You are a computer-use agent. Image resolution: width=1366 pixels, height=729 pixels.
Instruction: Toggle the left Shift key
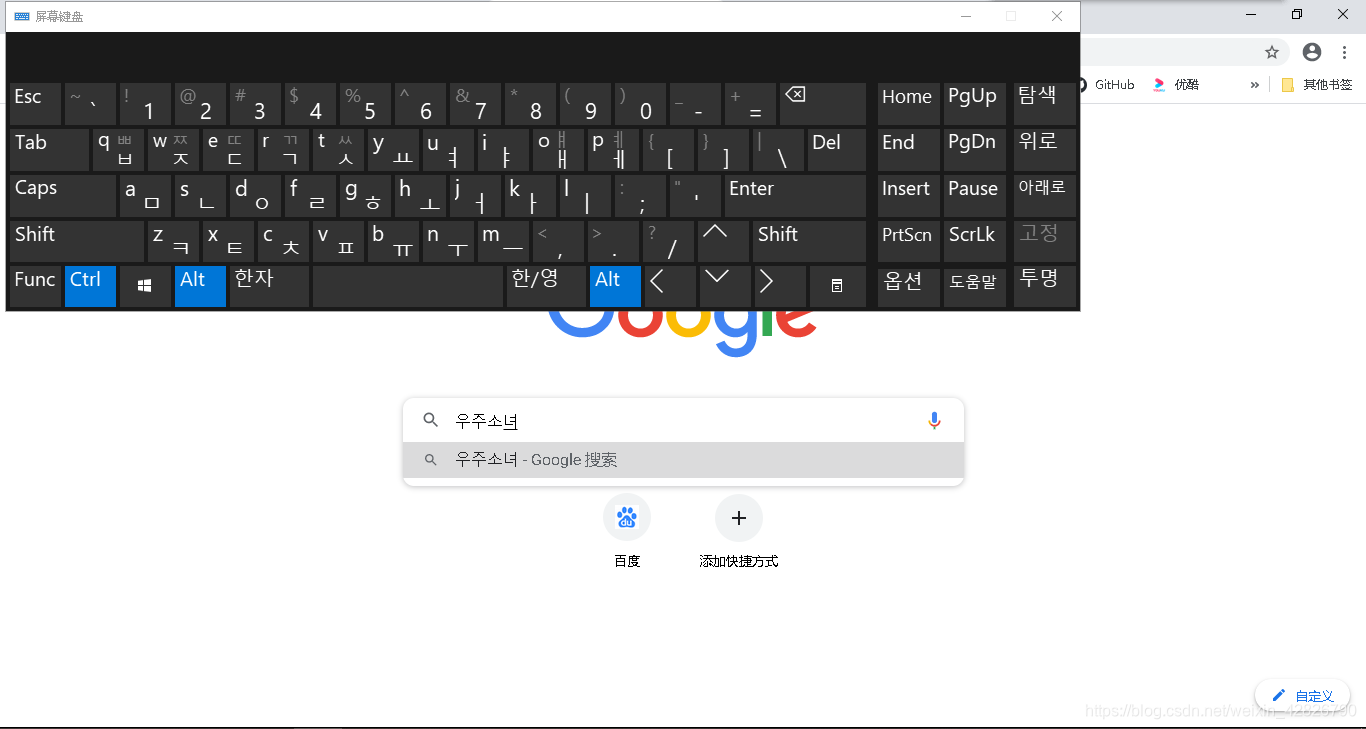77,241
